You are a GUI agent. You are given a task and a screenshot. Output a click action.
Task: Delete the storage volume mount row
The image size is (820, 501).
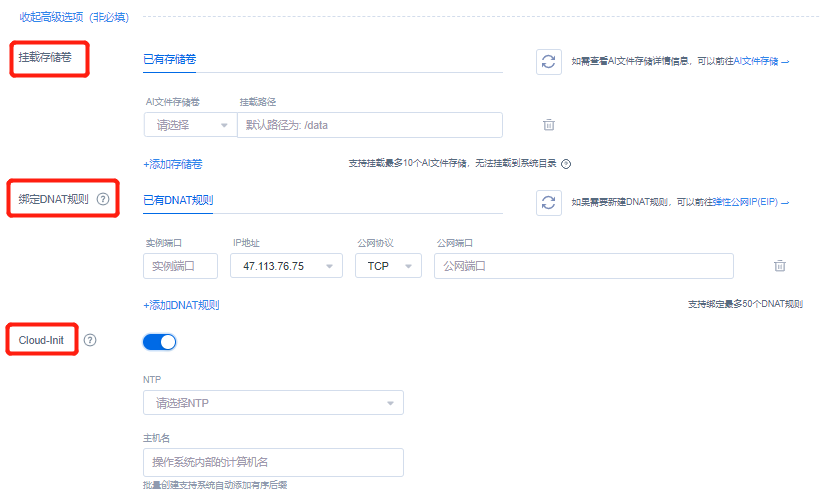click(548, 125)
